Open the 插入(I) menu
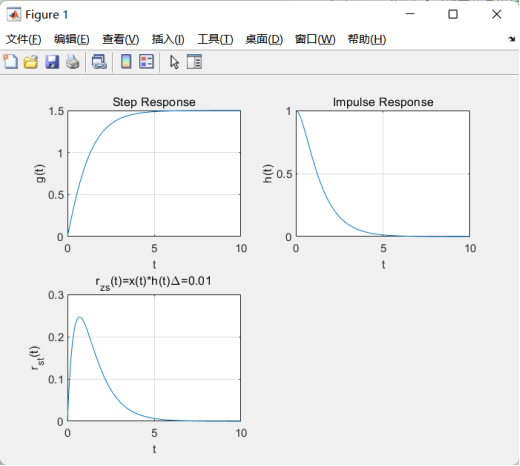 tap(168, 39)
